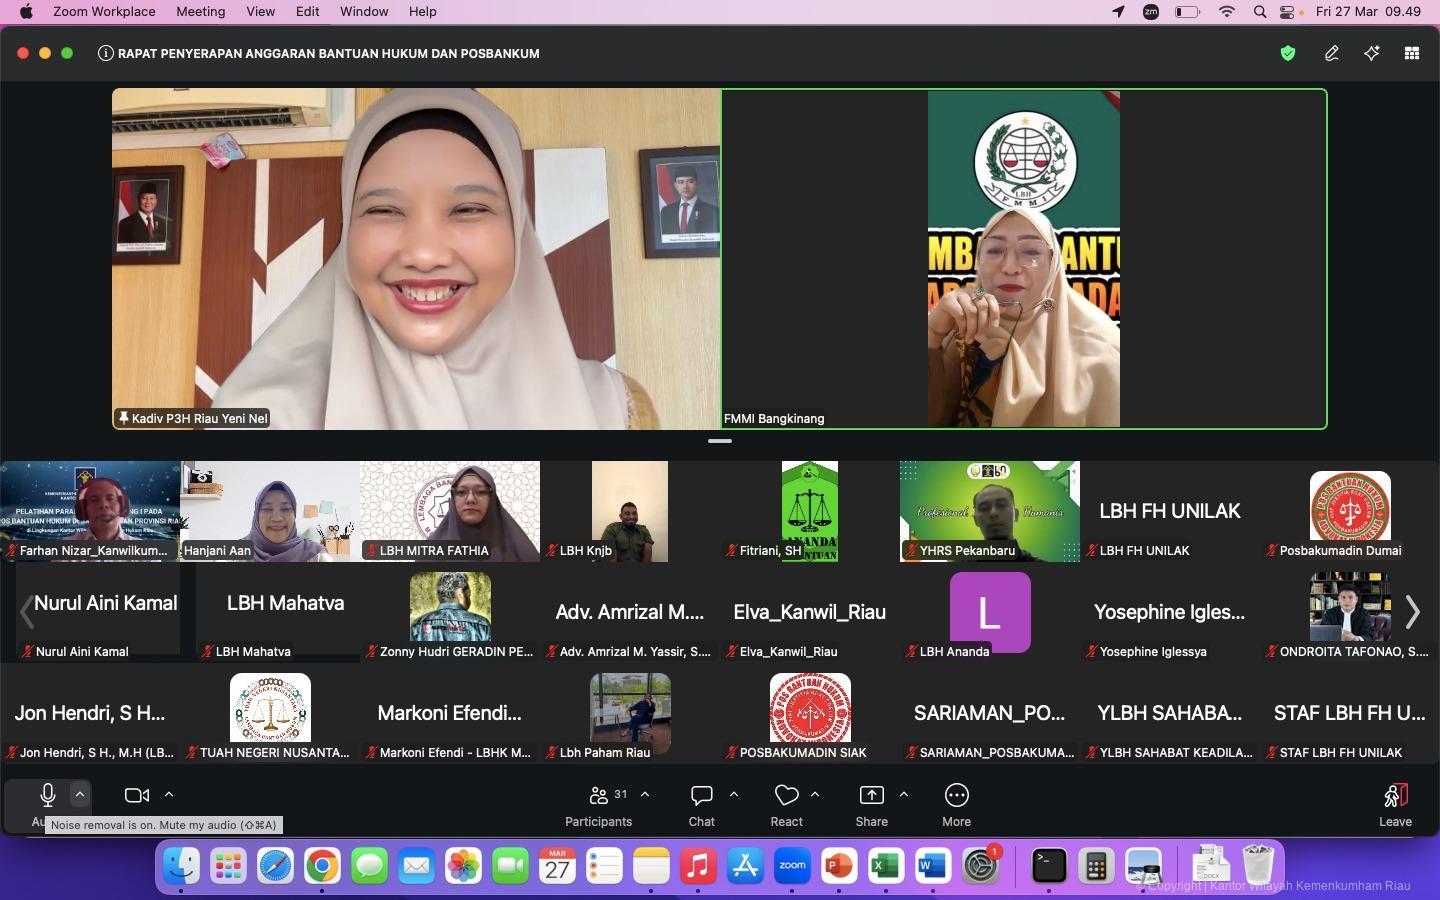Show next page of participants
Image resolution: width=1440 pixels, height=900 pixels.
pyautogui.click(x=1412, y=612)
